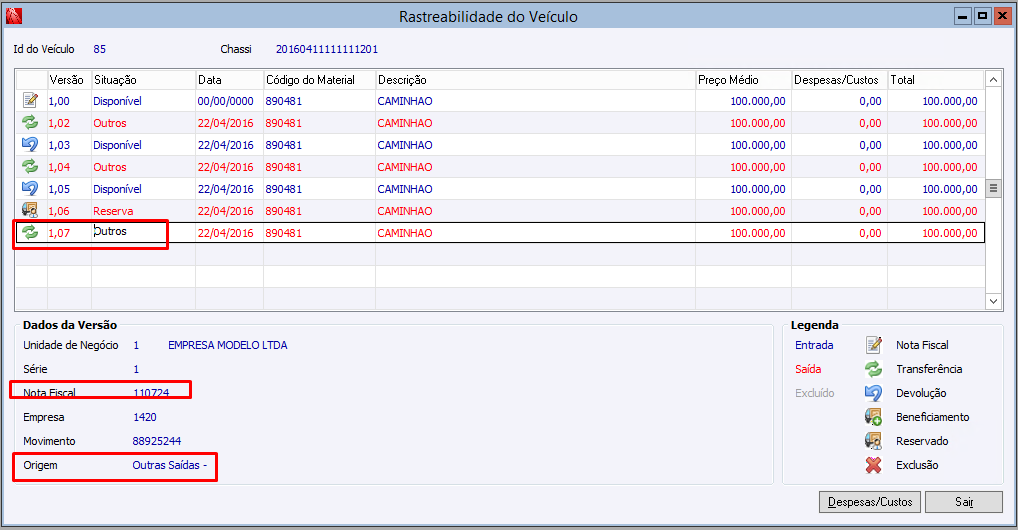This screenshot has height=530, width=1018.
Task: Maximize the Rastreabilidade do Veículo window
Action: click(x=982, y=16)
